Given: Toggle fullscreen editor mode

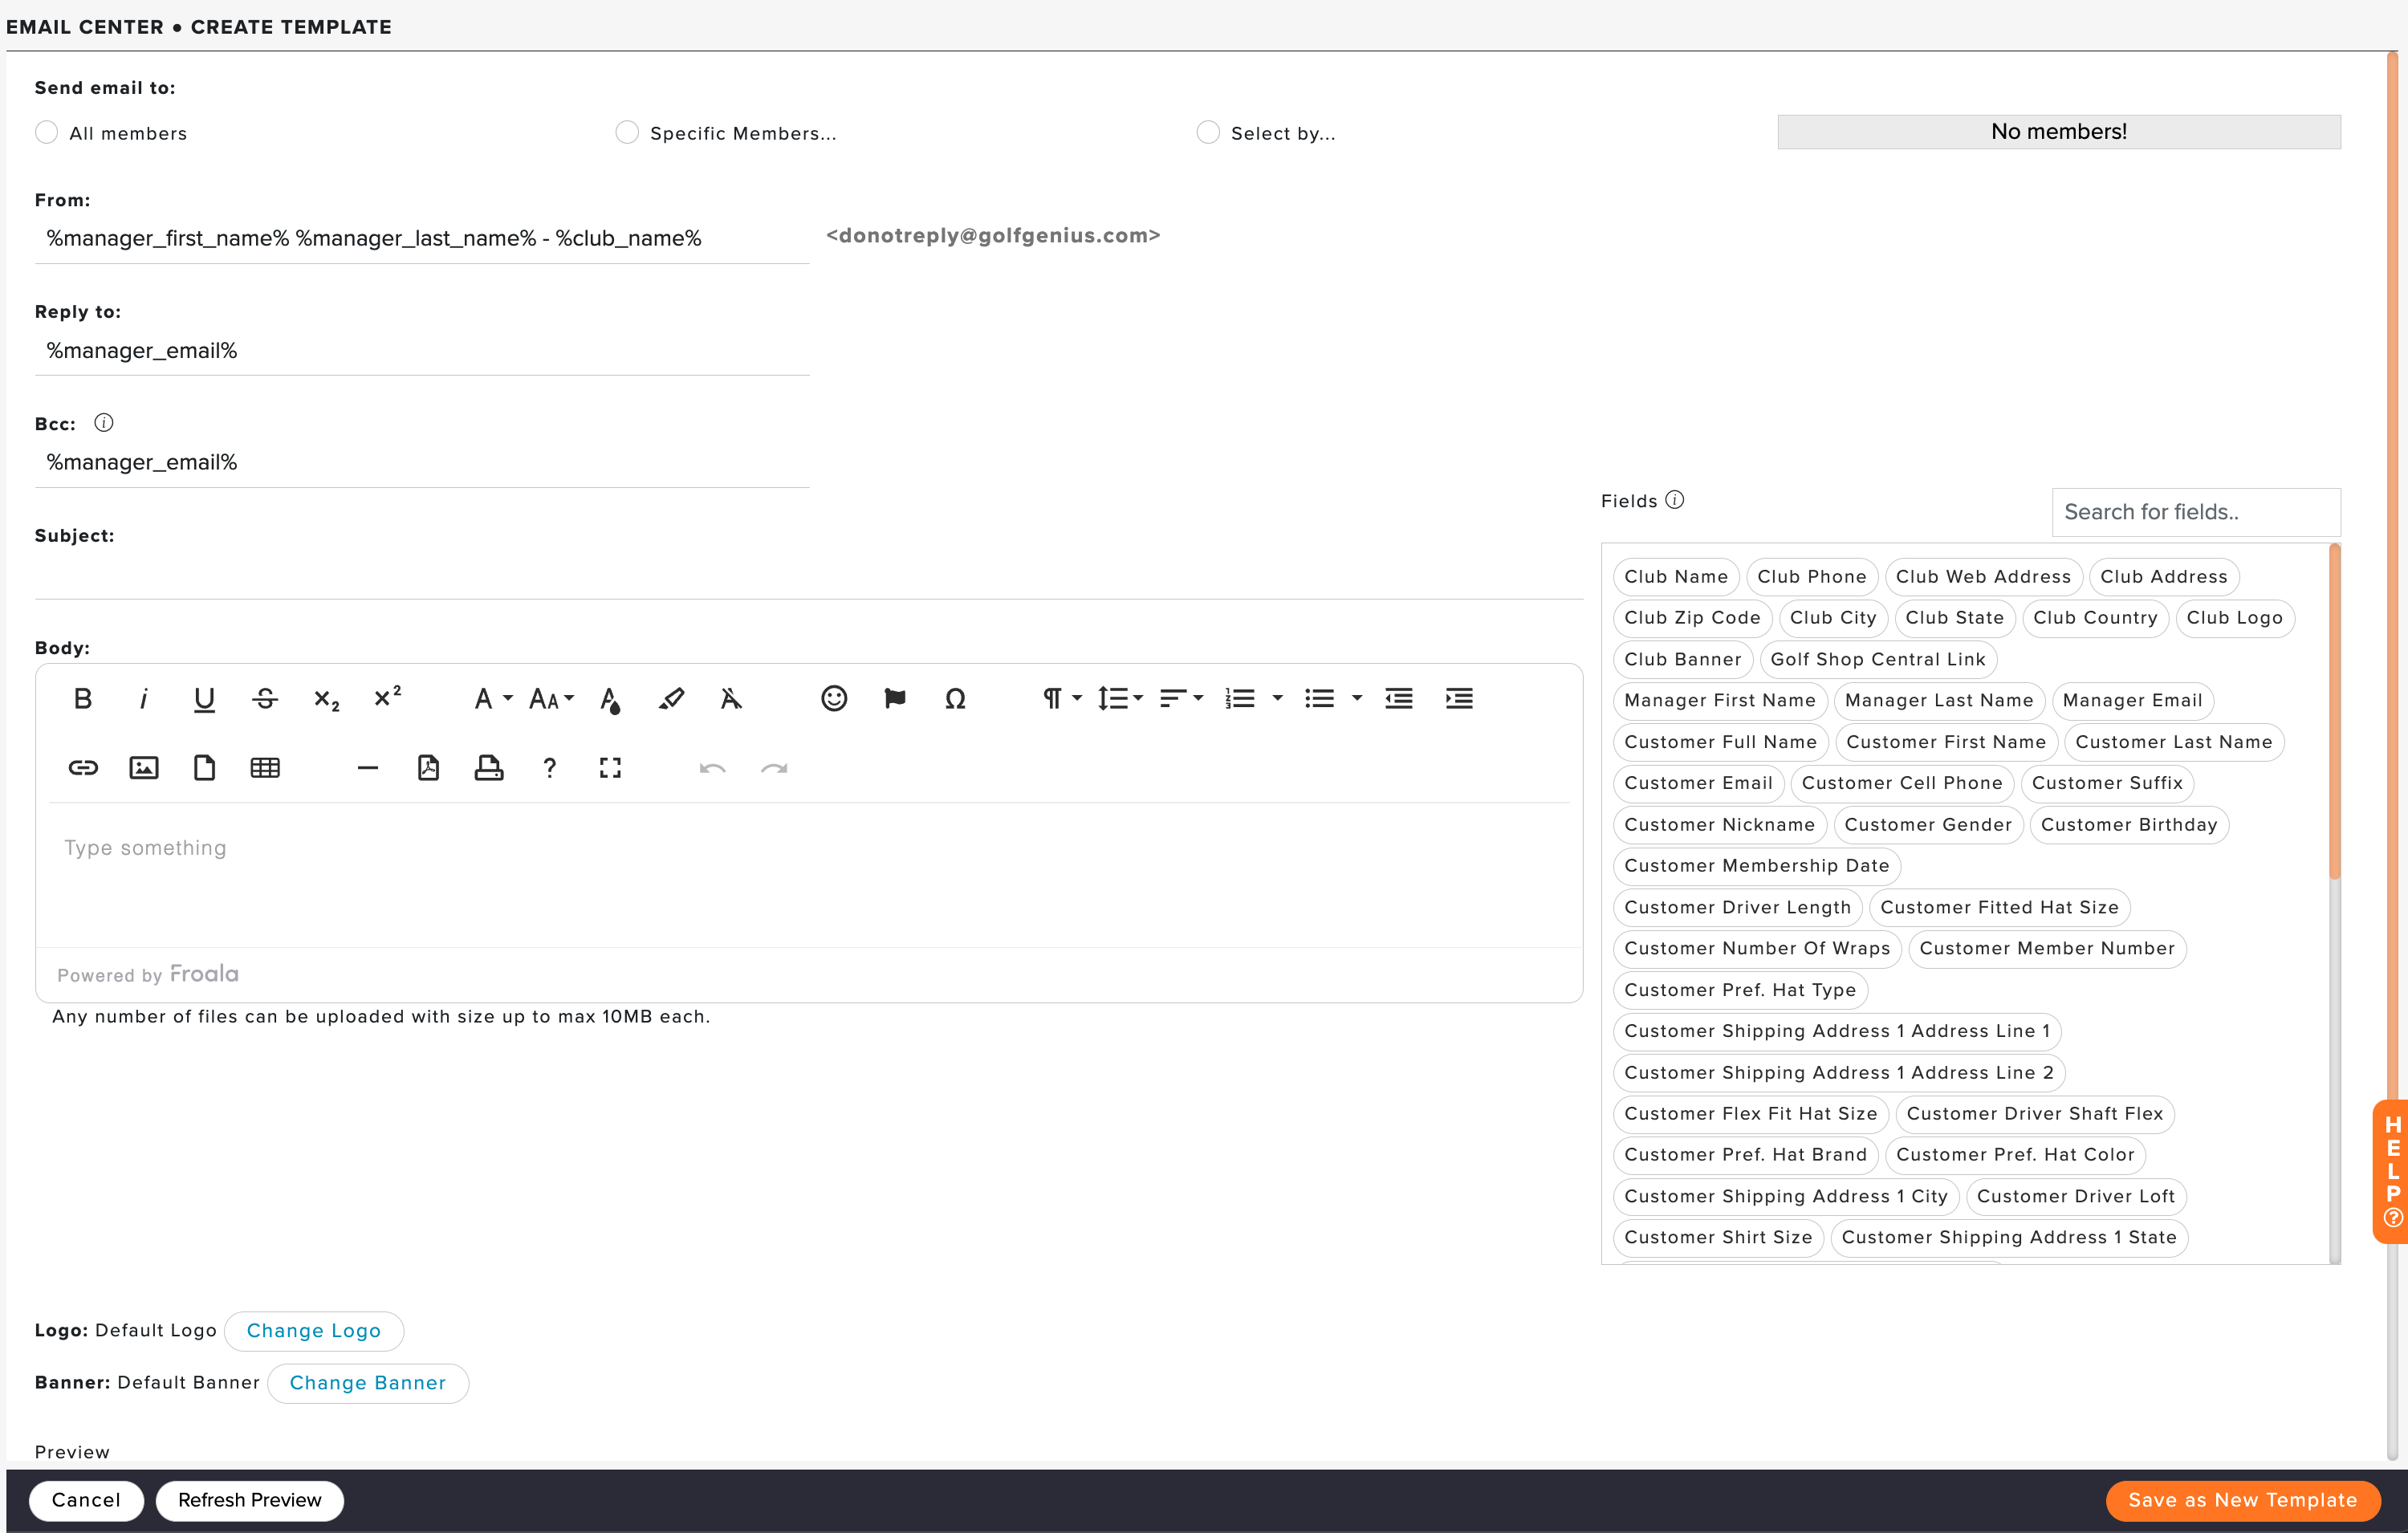Looking at the screenshot, I should pos(610,768).
